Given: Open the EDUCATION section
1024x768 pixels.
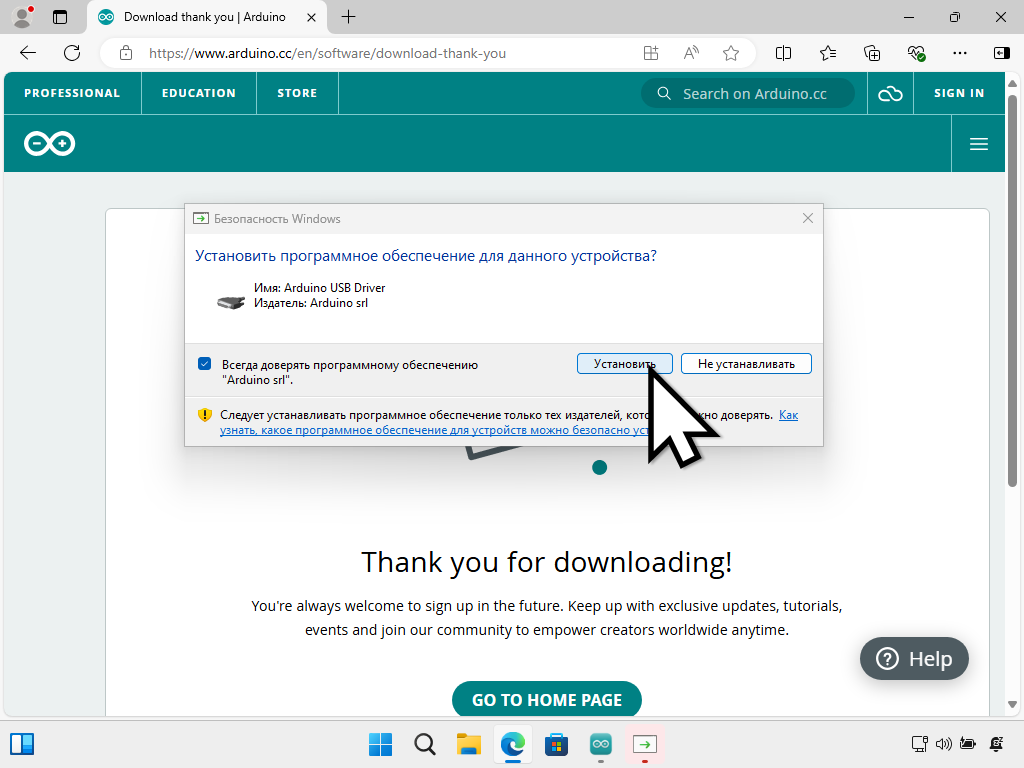Looking at the screenshot, I should (x=199, y=93).
